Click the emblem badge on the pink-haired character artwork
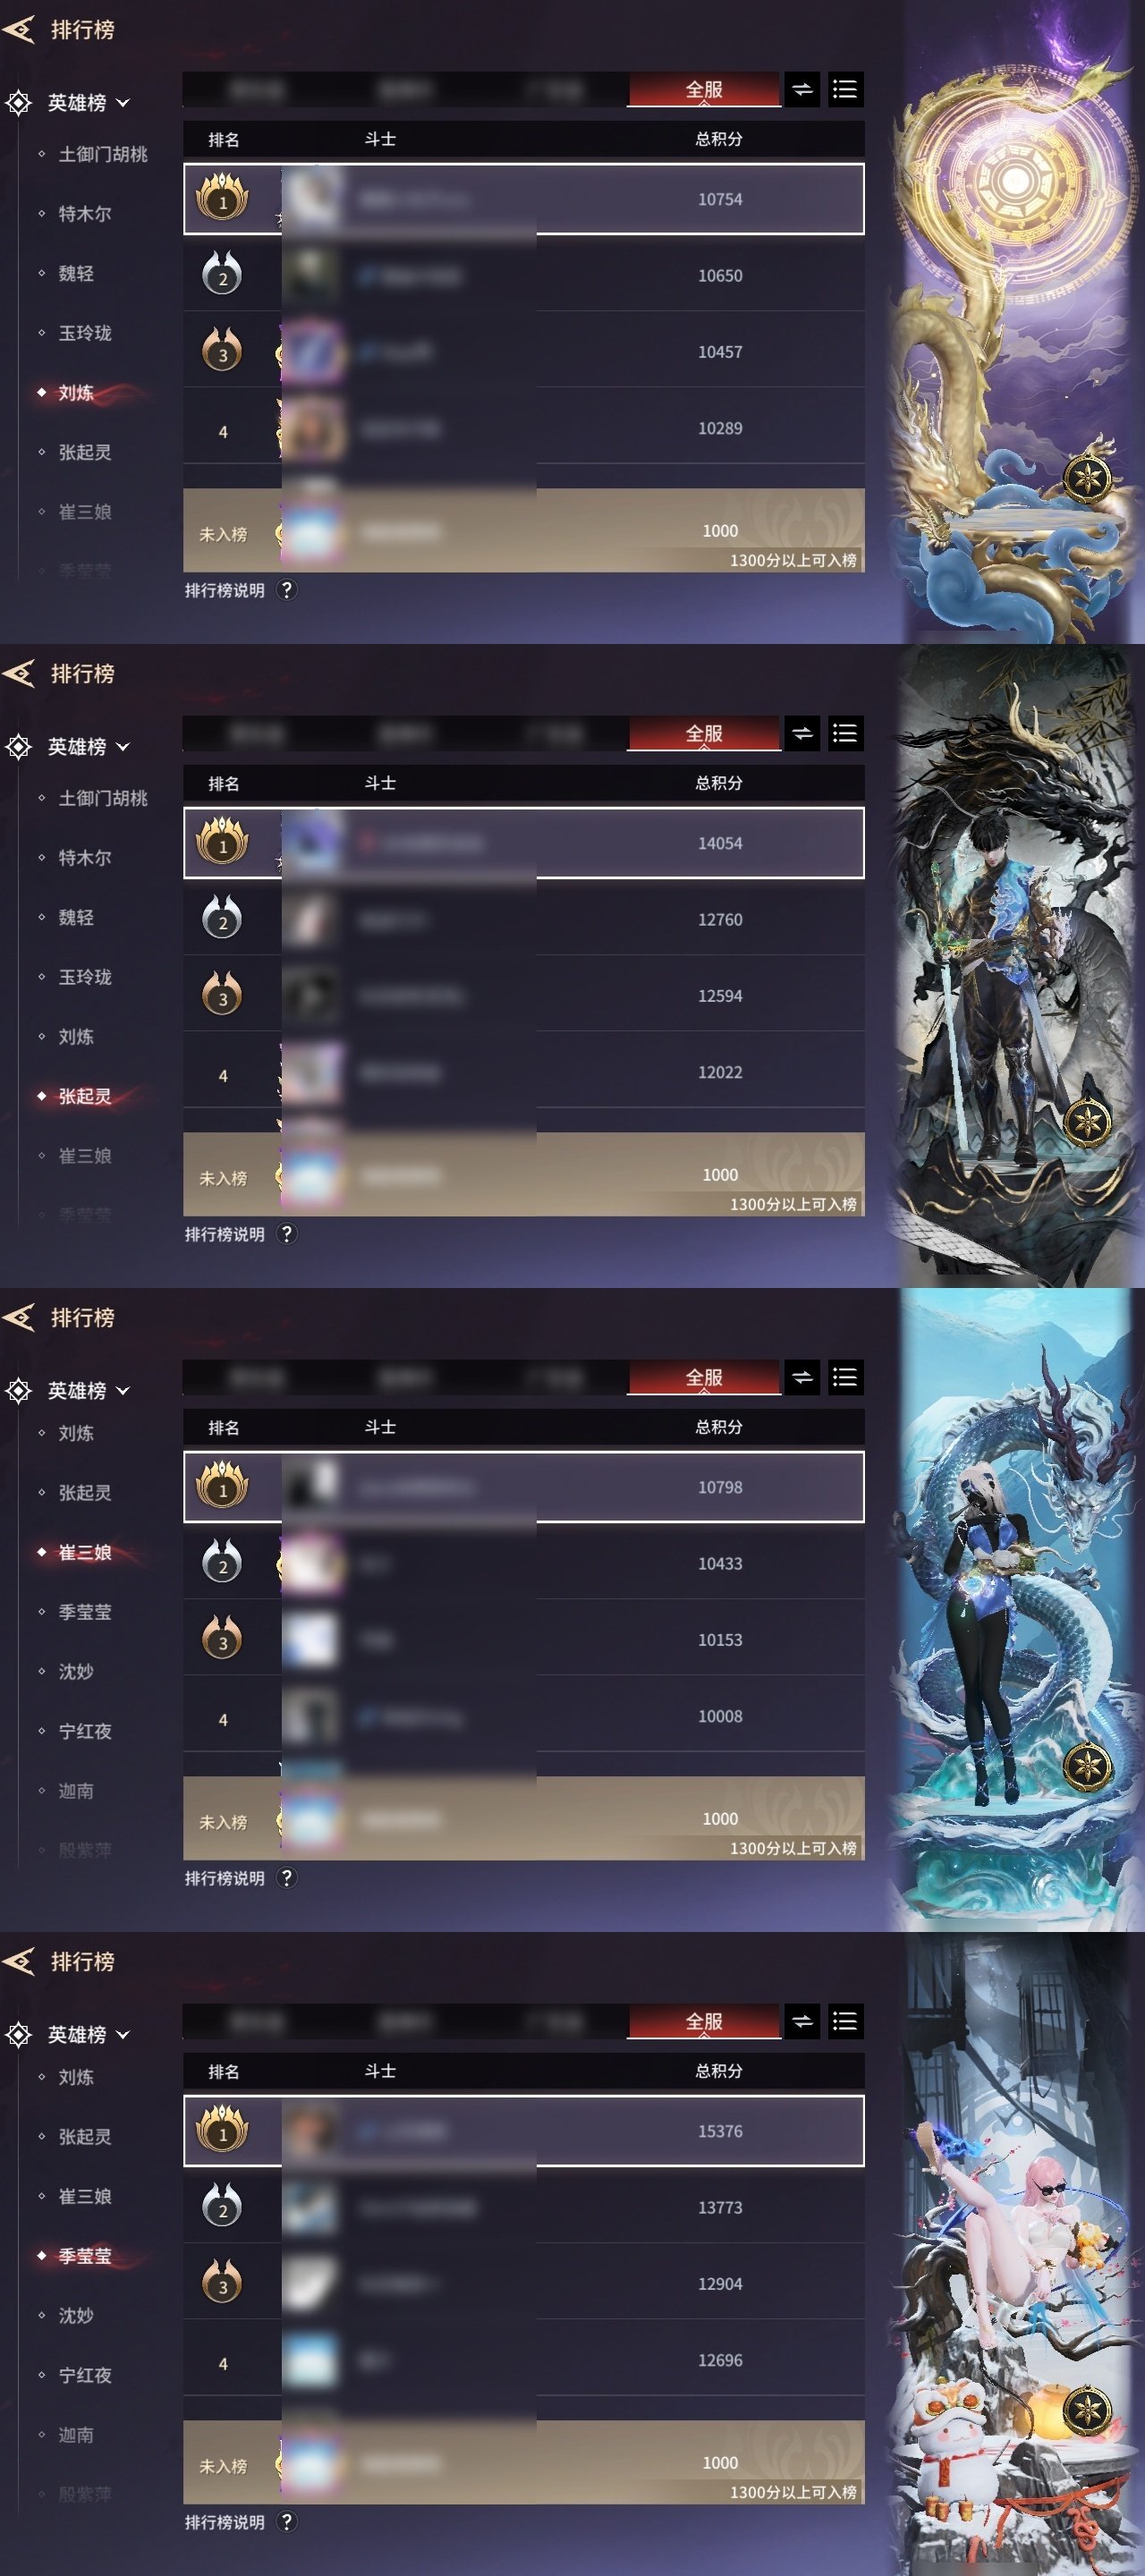This screenshot has height=2576, width=1145. click(x=1087, y=2410)
